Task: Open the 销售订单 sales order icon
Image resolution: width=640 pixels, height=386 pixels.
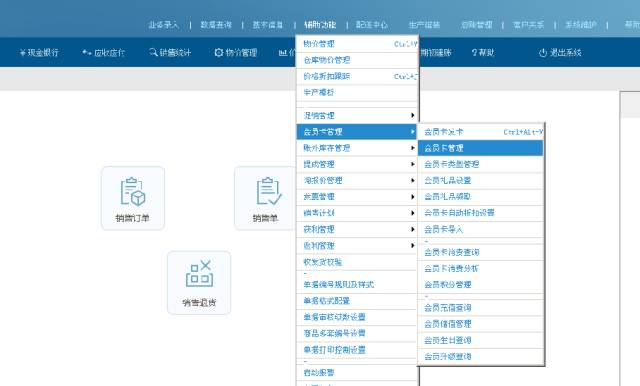Action: (133, 198)
